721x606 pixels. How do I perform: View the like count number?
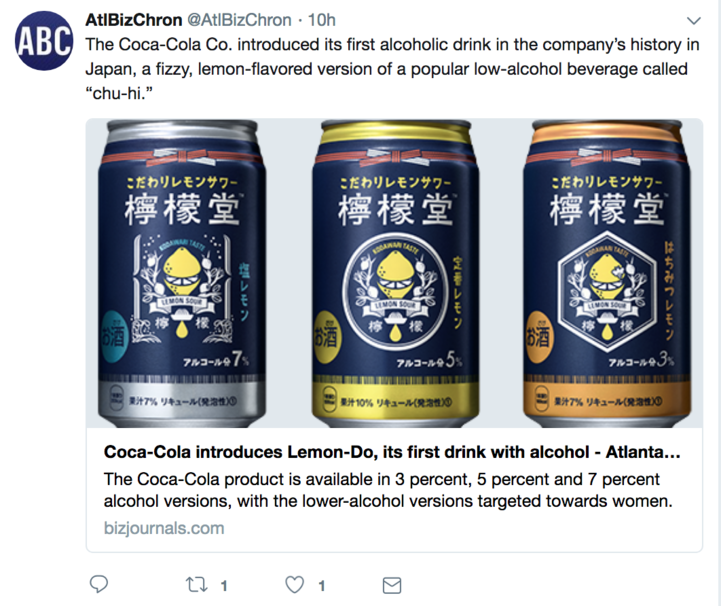click(x=322, y=586)
